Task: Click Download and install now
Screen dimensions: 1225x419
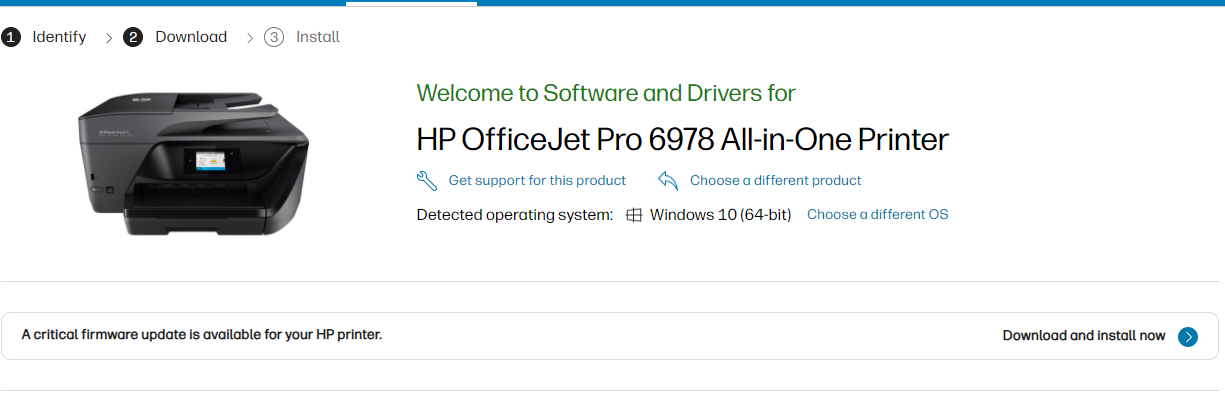Action: pyautogui.click(x=1084, y=336)
